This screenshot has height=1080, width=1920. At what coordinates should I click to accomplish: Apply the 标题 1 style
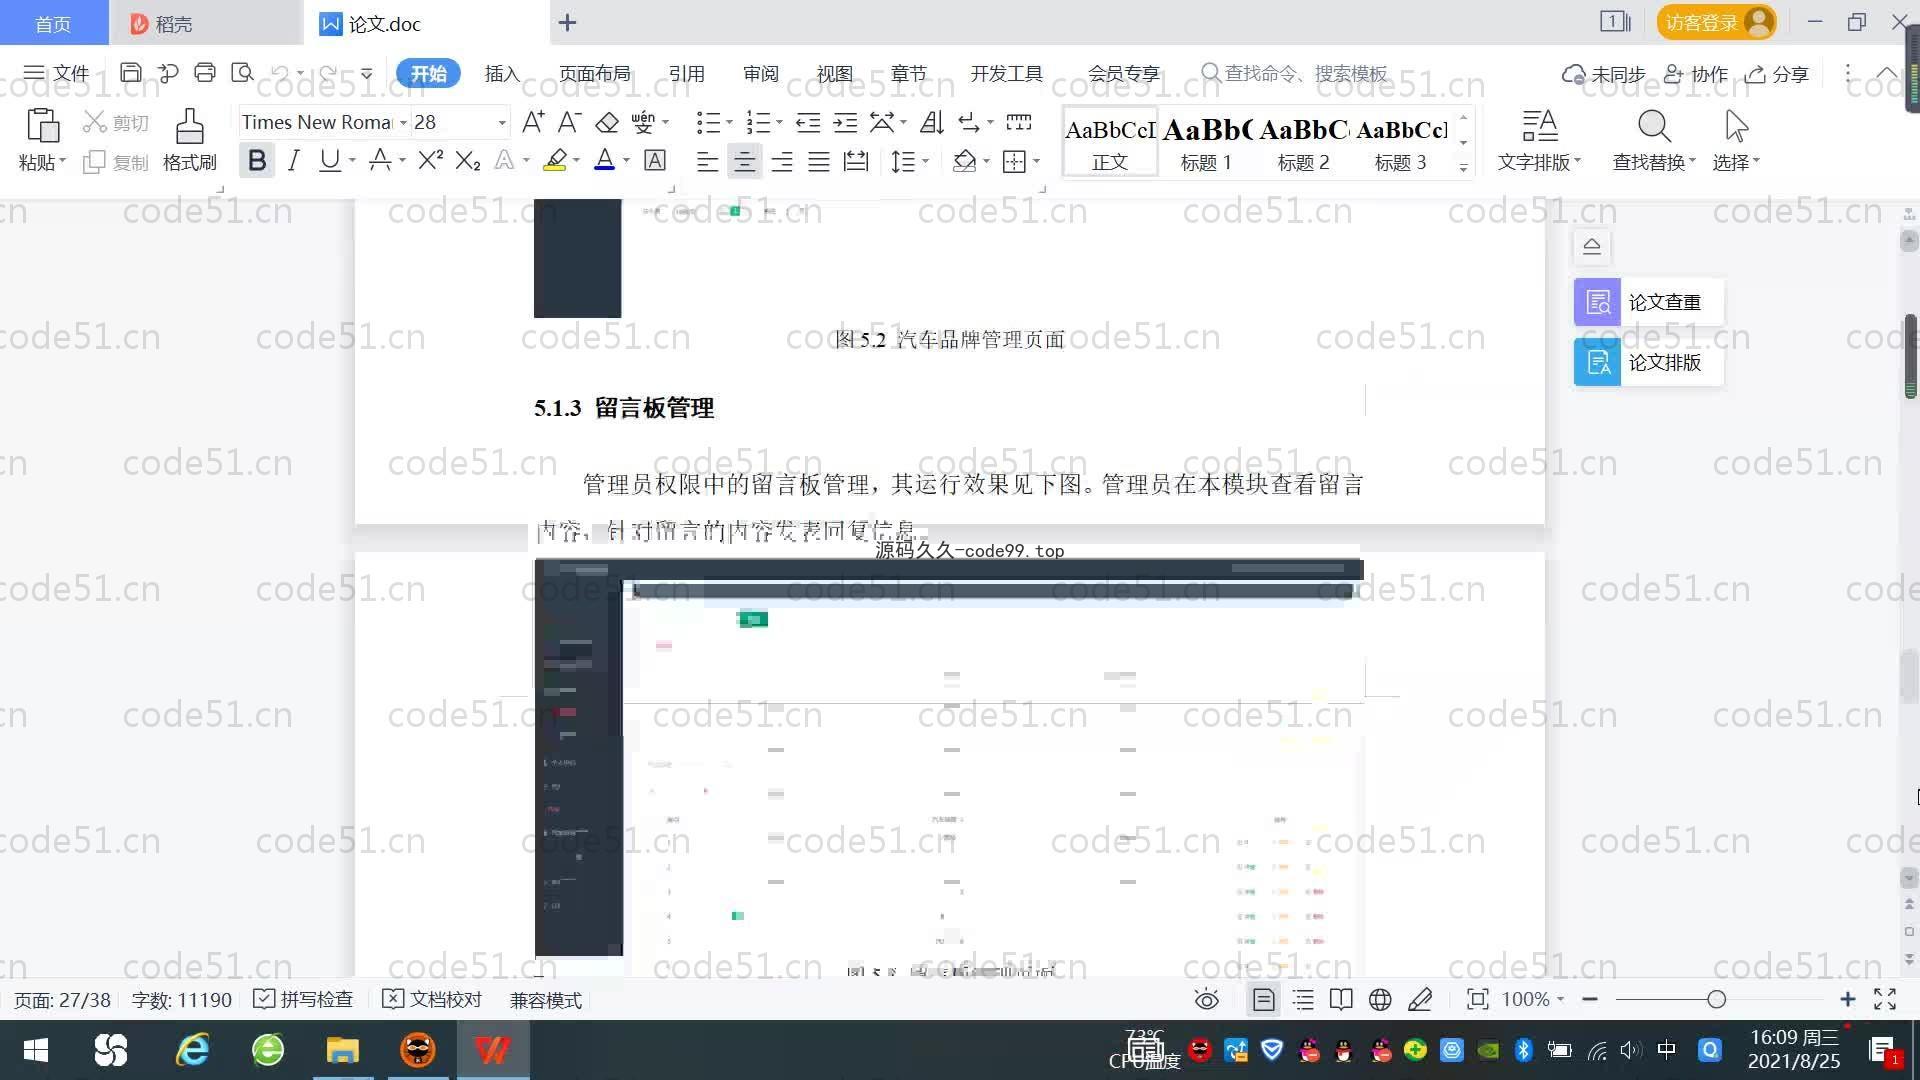[1206, 143]
